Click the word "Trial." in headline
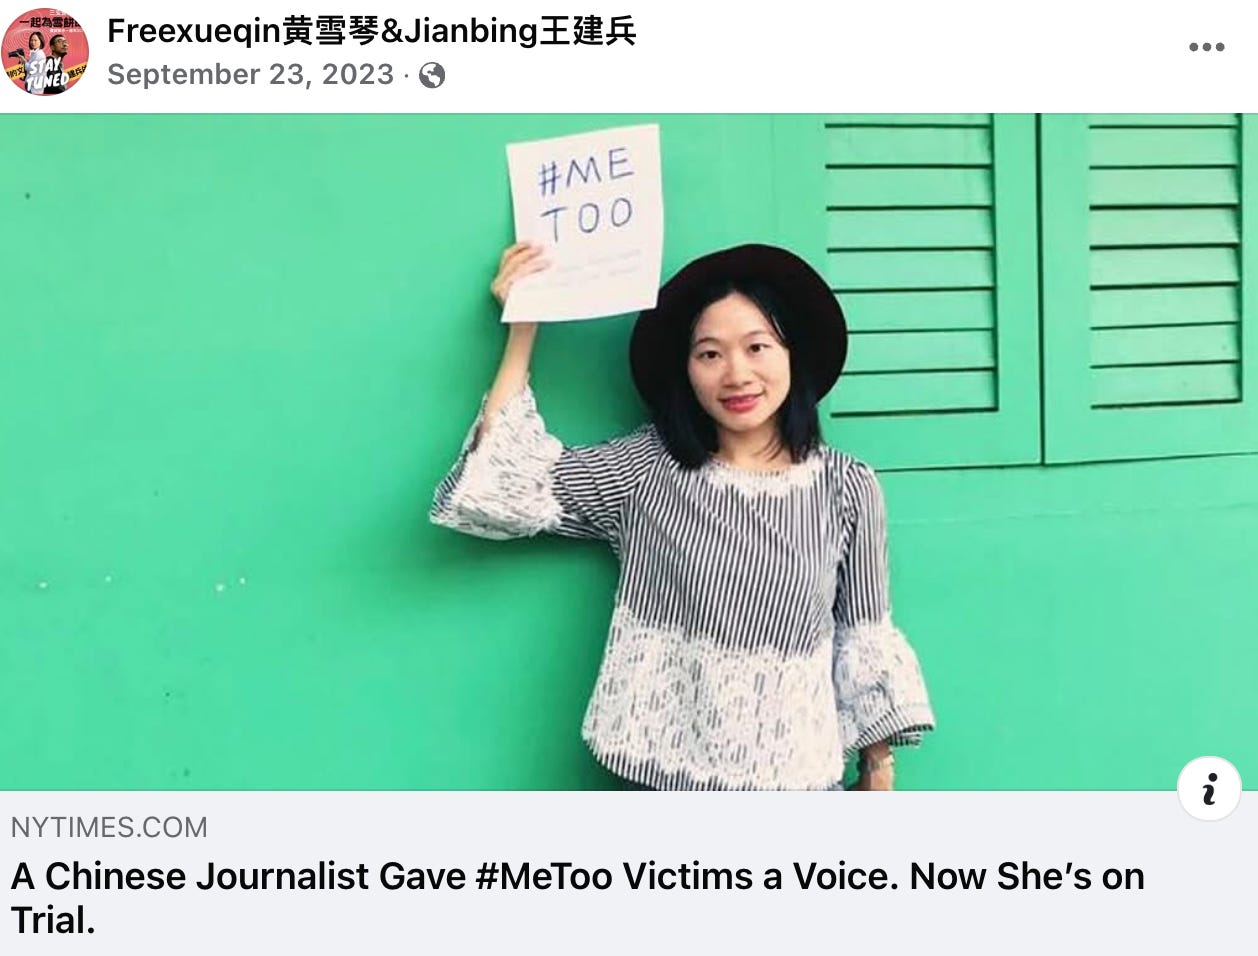This screenshot has width=1258, height=956. (53, 920)
